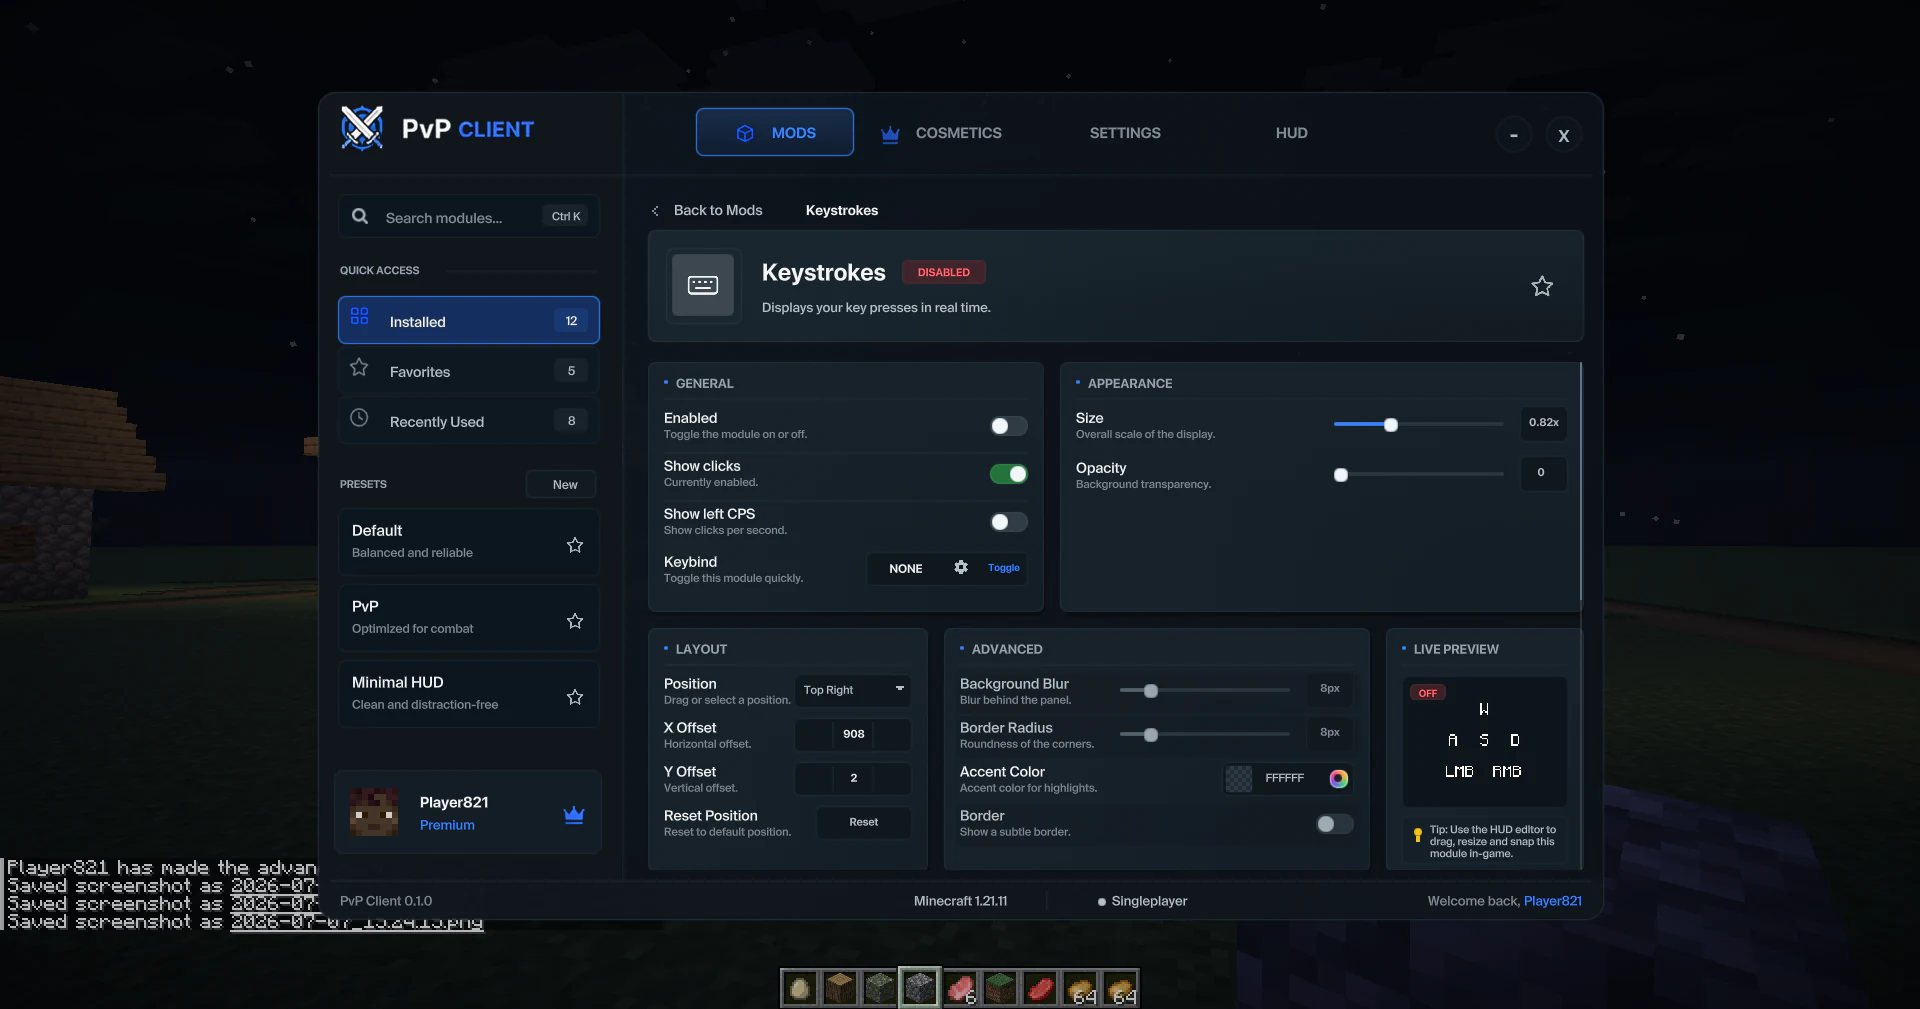
Task: Apply the Minimal HUD preset
Action: 469,694
